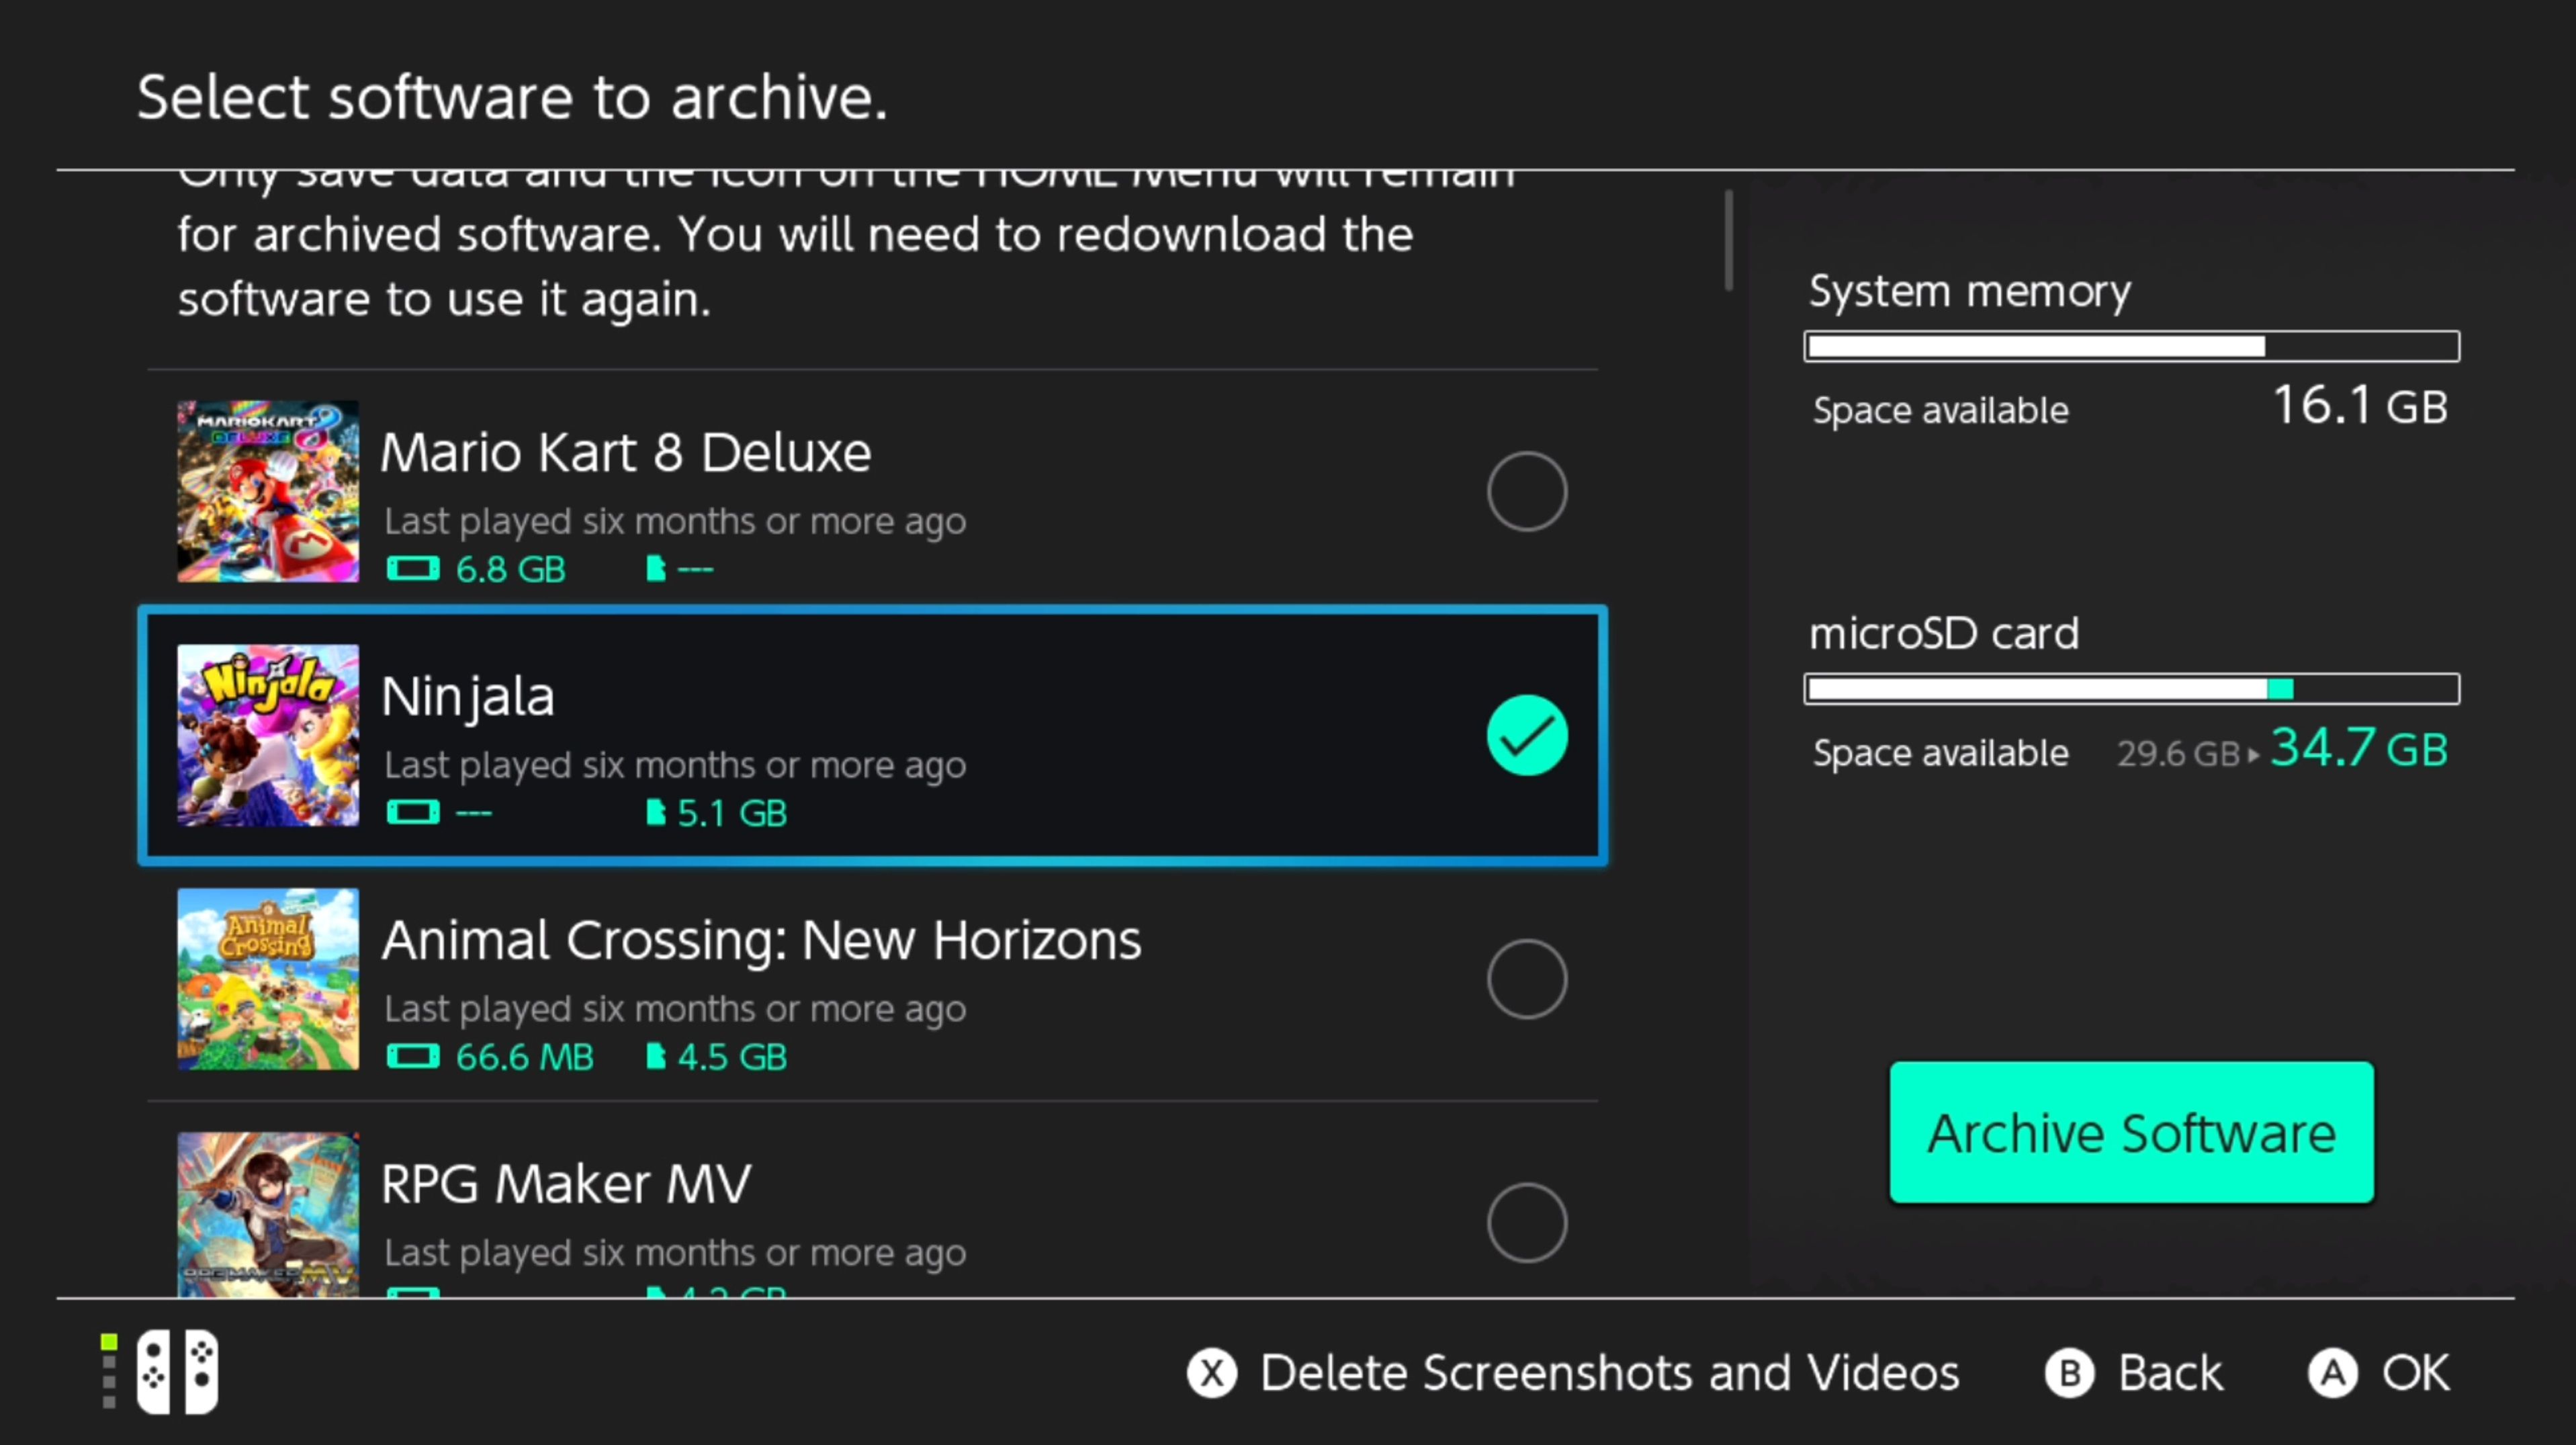
Task: Click Animal Crossing's microSD 4.5 GB icon
Action: (655, 1056)
